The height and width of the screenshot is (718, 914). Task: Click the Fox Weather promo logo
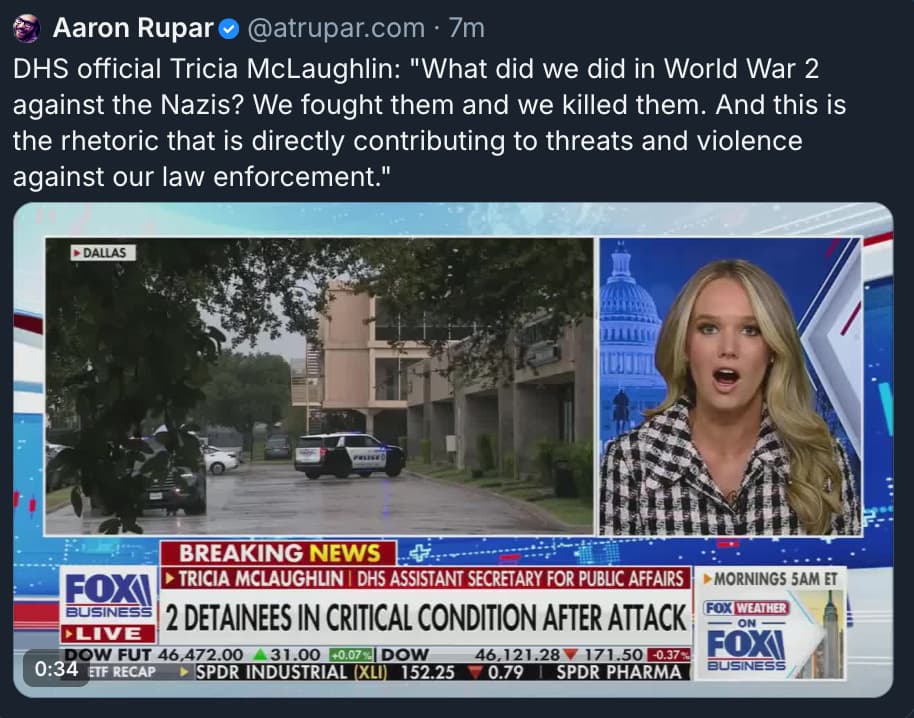click(746, 608)
